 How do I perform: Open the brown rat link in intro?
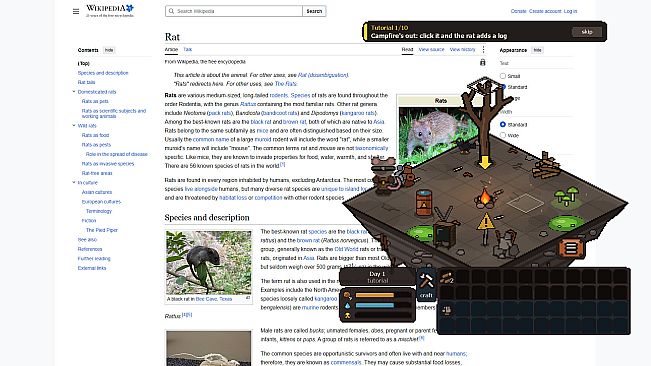[294, 122]
